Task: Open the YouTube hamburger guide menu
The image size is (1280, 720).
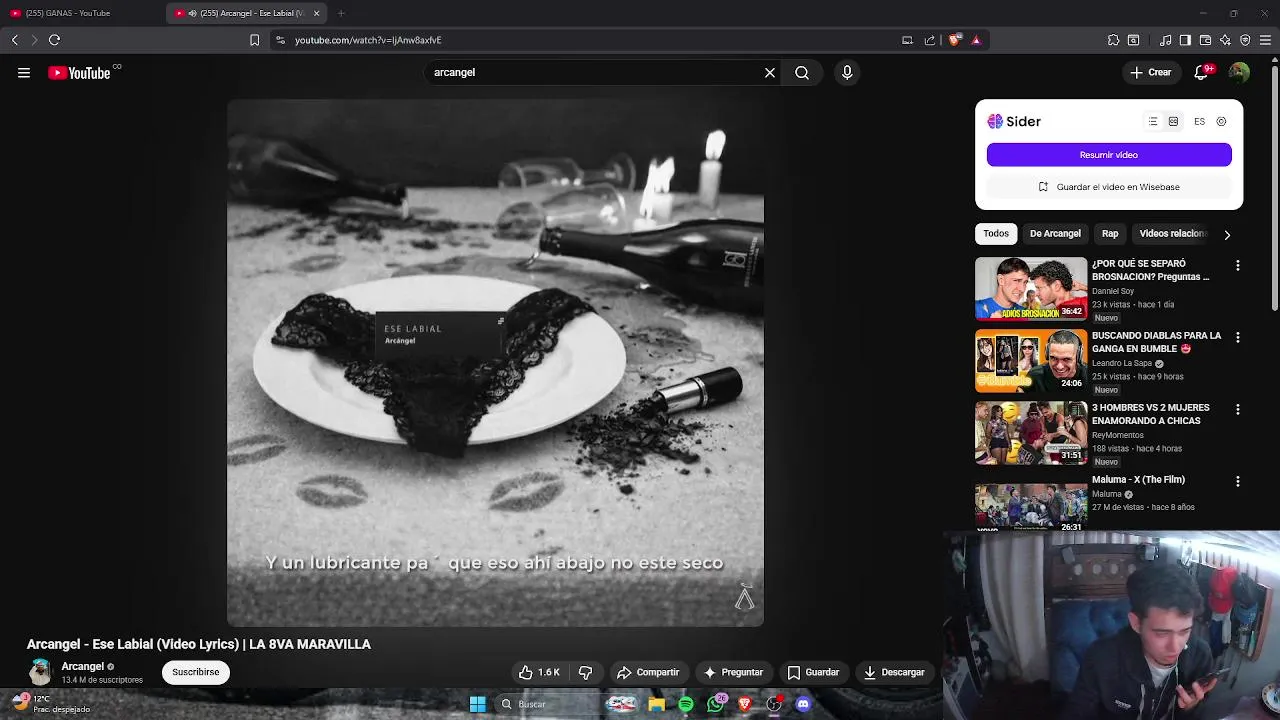Action: [24, 73]
